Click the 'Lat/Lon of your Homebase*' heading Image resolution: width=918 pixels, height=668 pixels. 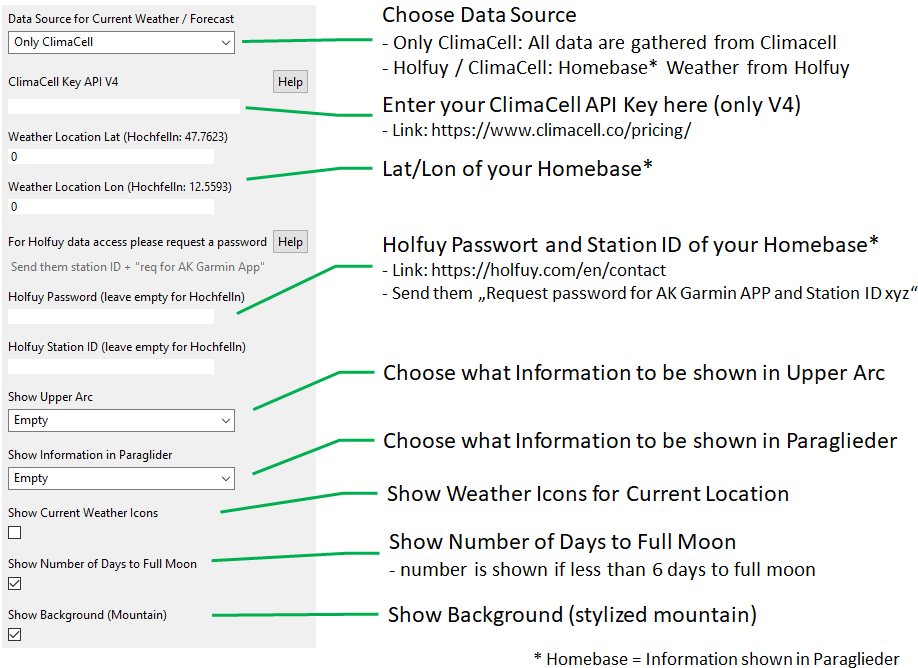(x=518, y=169)
